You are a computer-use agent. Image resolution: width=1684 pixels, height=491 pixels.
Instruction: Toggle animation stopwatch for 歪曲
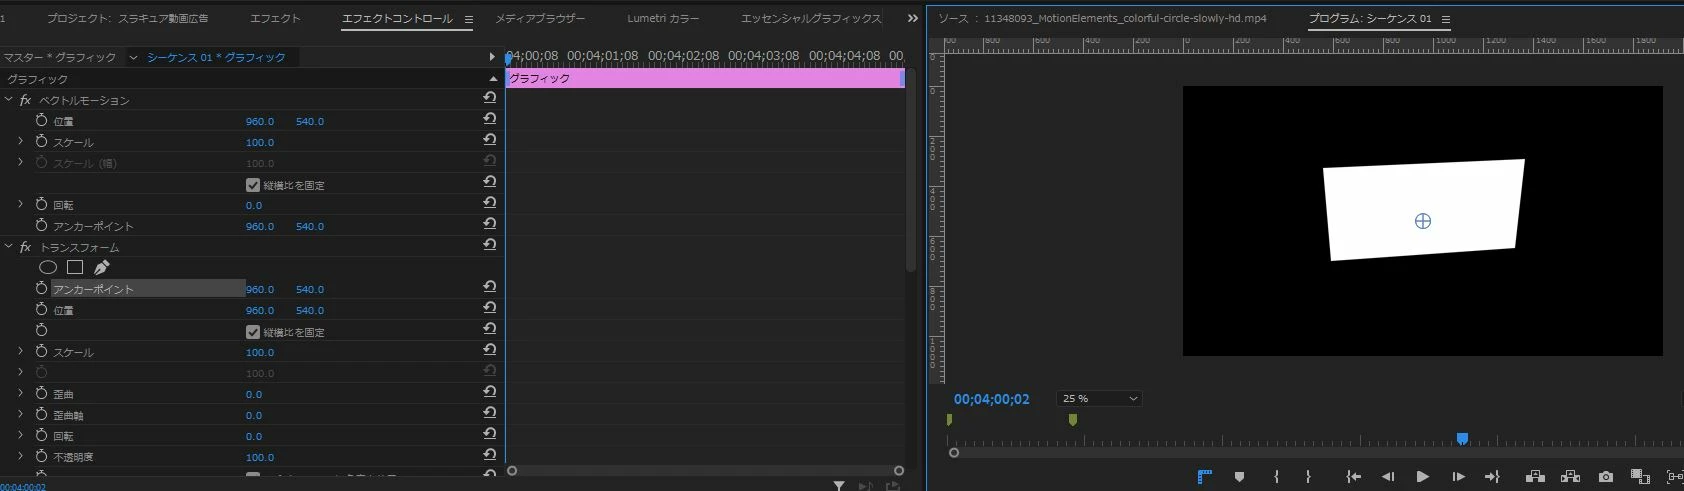[x=41, y=393]
